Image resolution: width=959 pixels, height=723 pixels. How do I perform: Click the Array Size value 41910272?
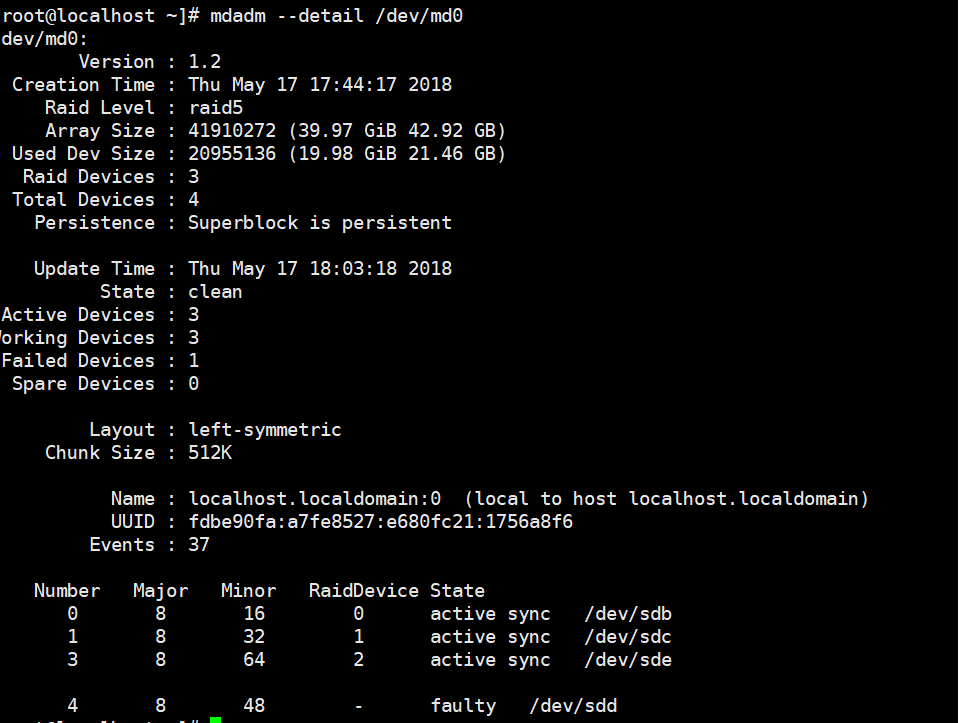point(232,130)
